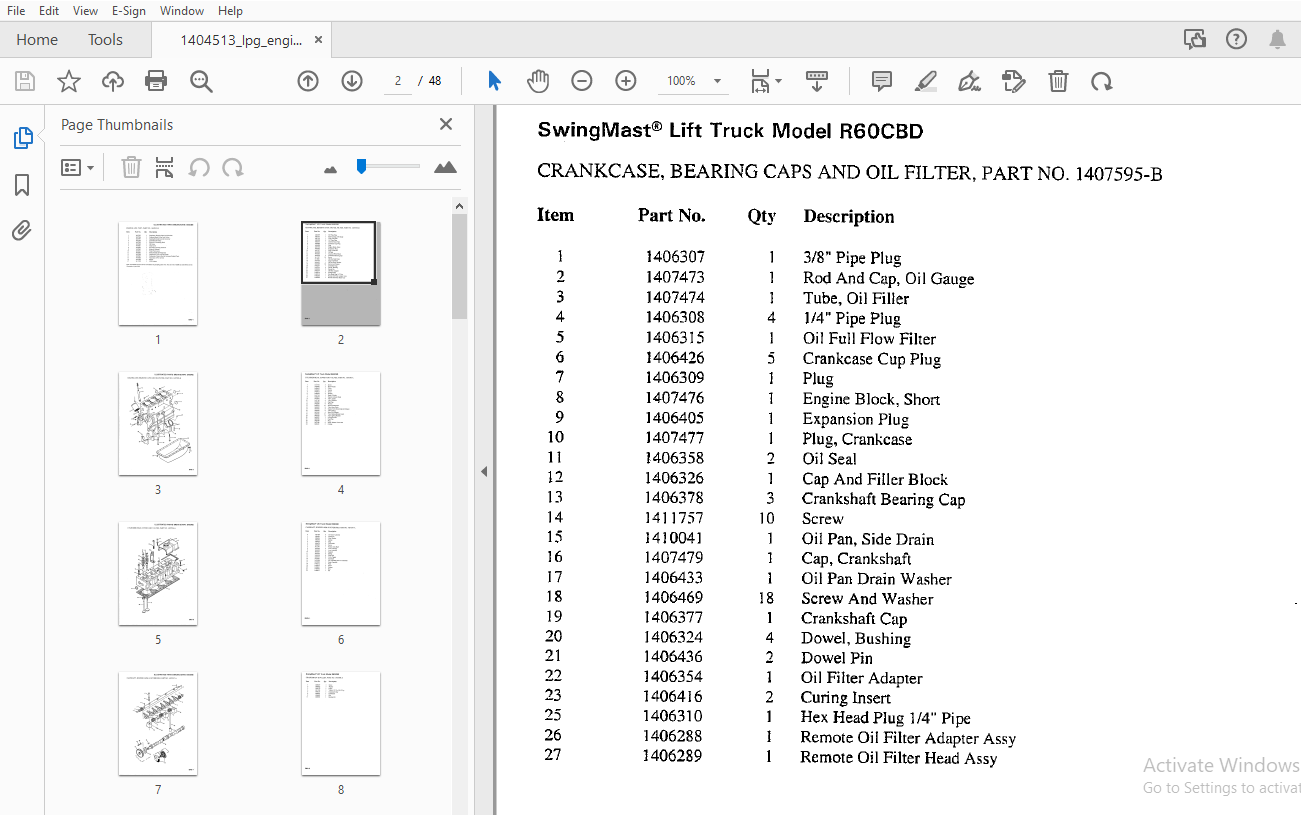Open thumbnails options dropdown menu
The image size is (1301, 815).
pos(78,168)
